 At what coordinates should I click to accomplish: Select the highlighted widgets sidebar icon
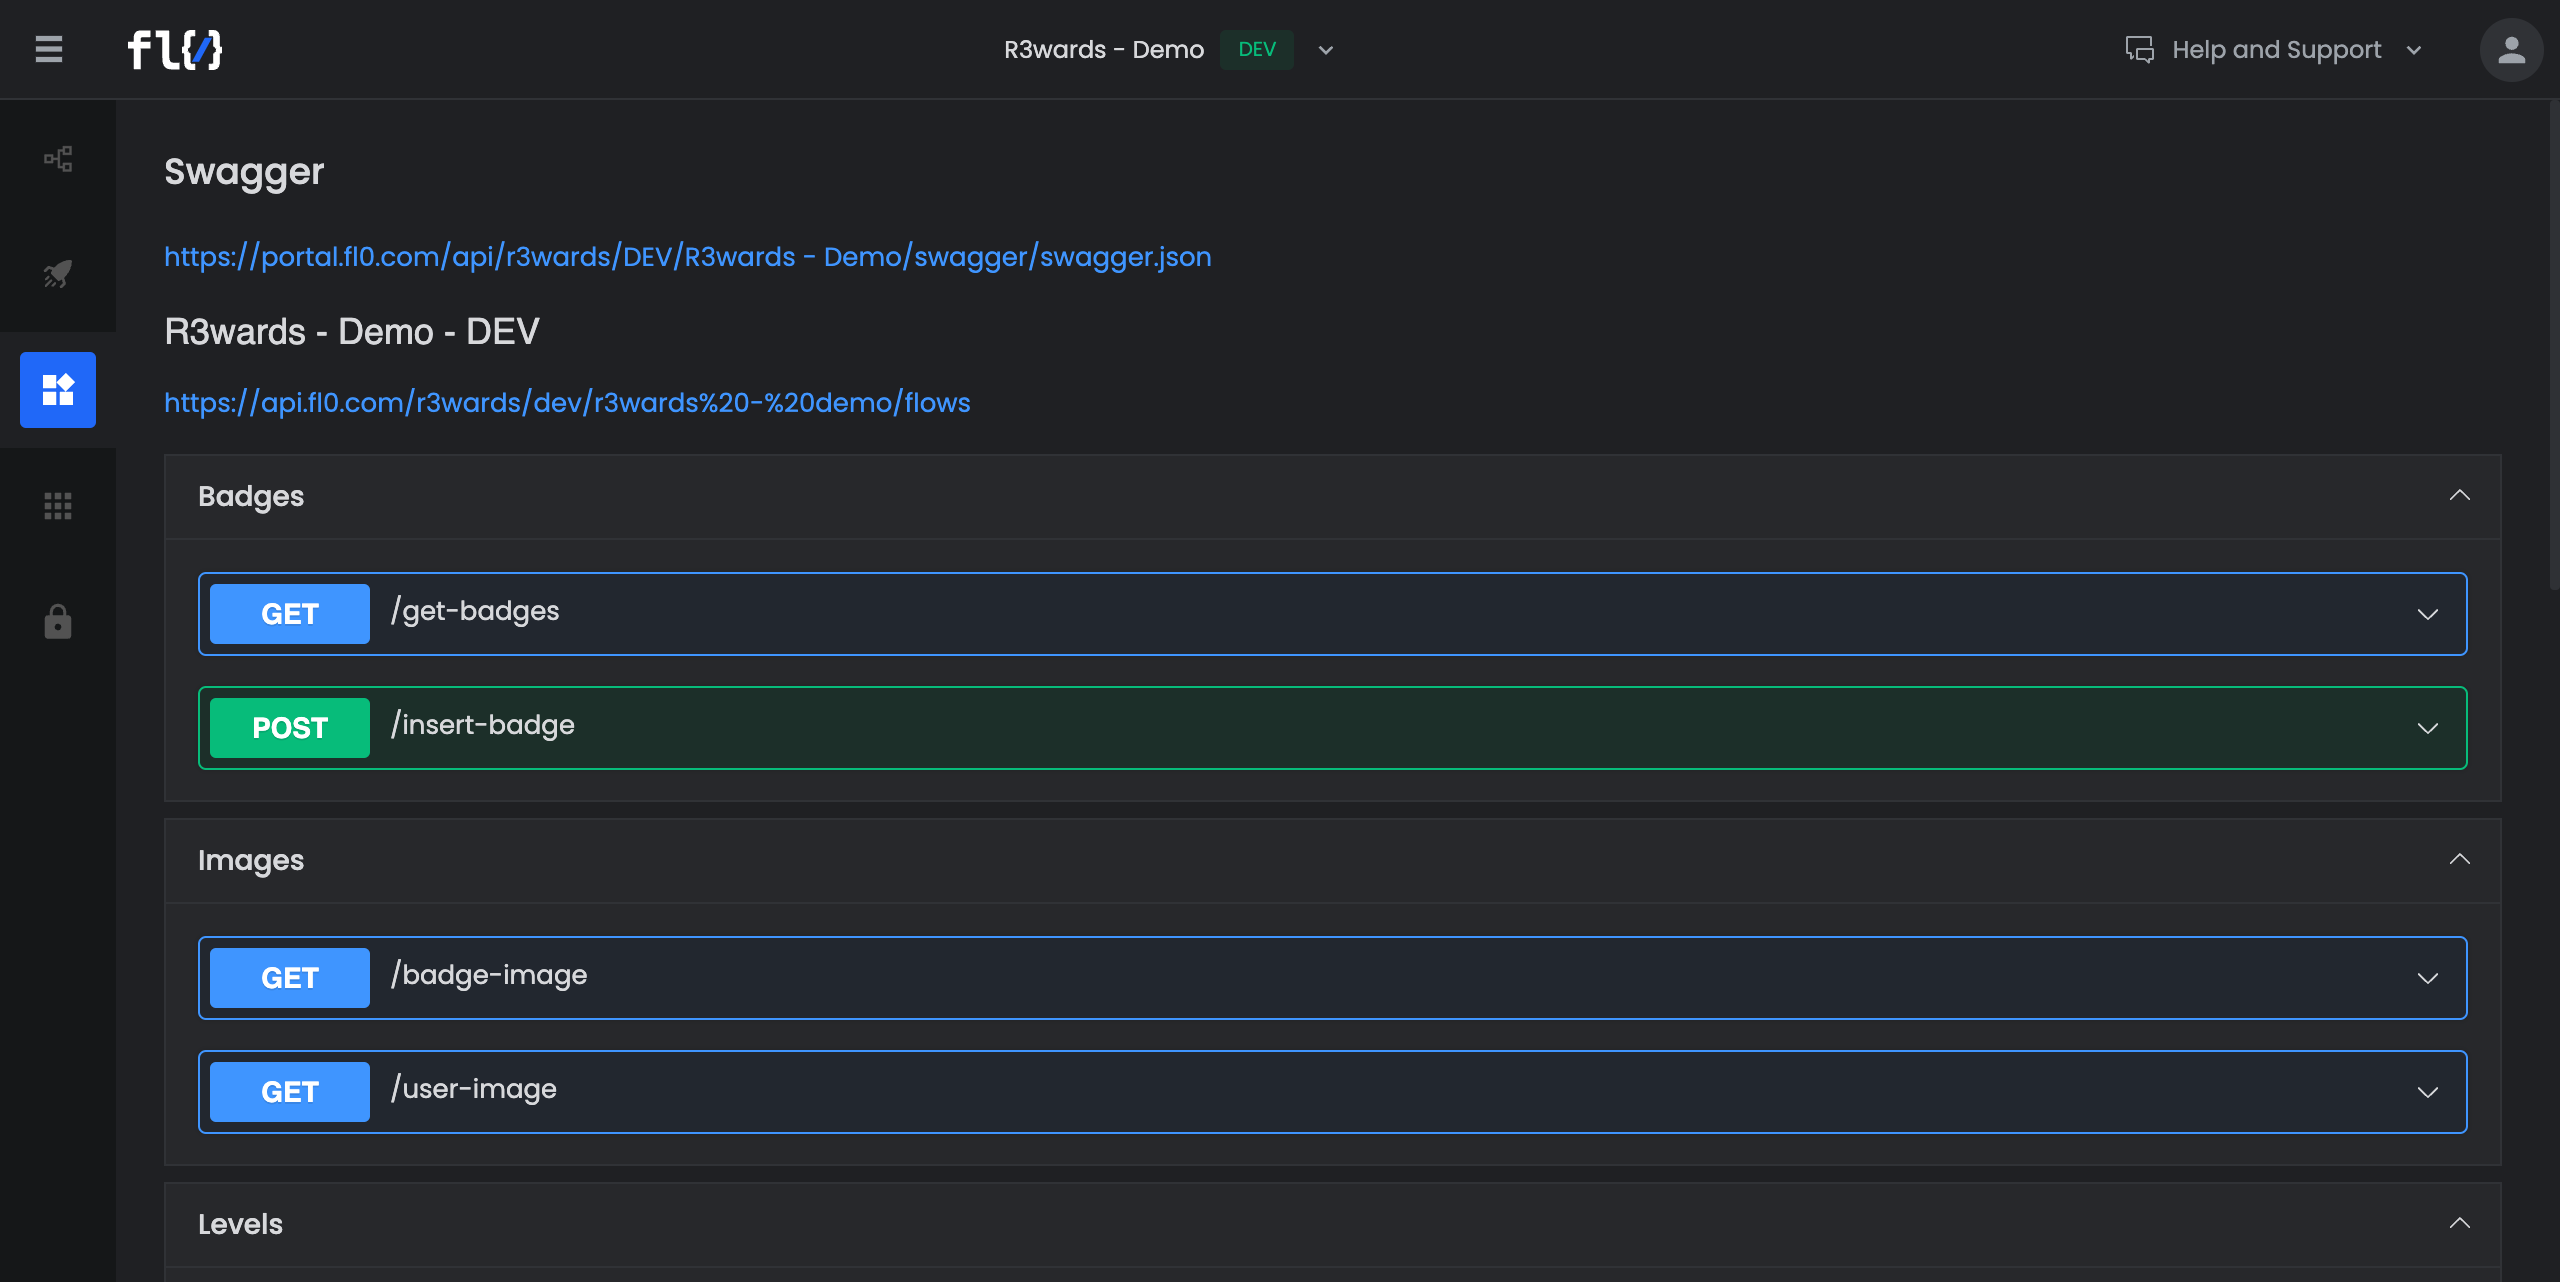tap(58, 390)
